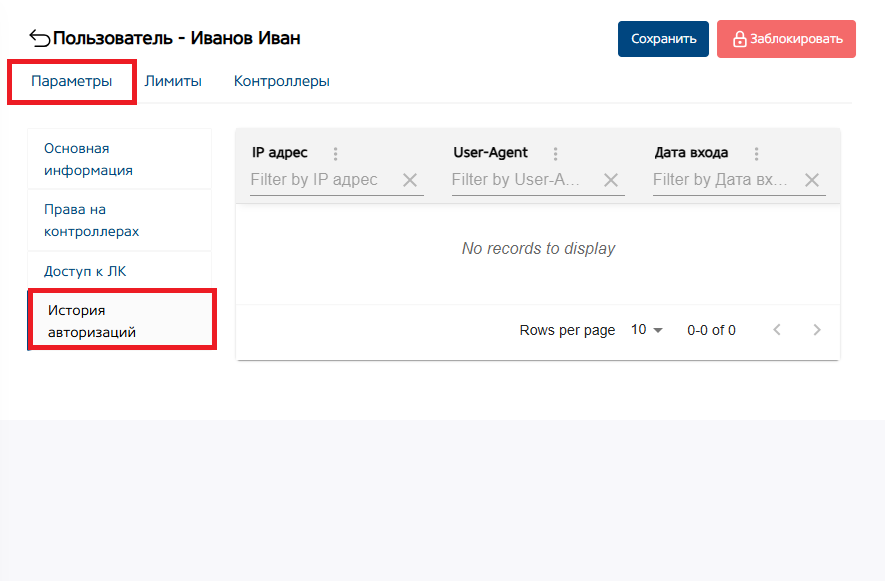885x581 pixels.
Task: Open Дата входа column menu dots
Action: [756, 154]
